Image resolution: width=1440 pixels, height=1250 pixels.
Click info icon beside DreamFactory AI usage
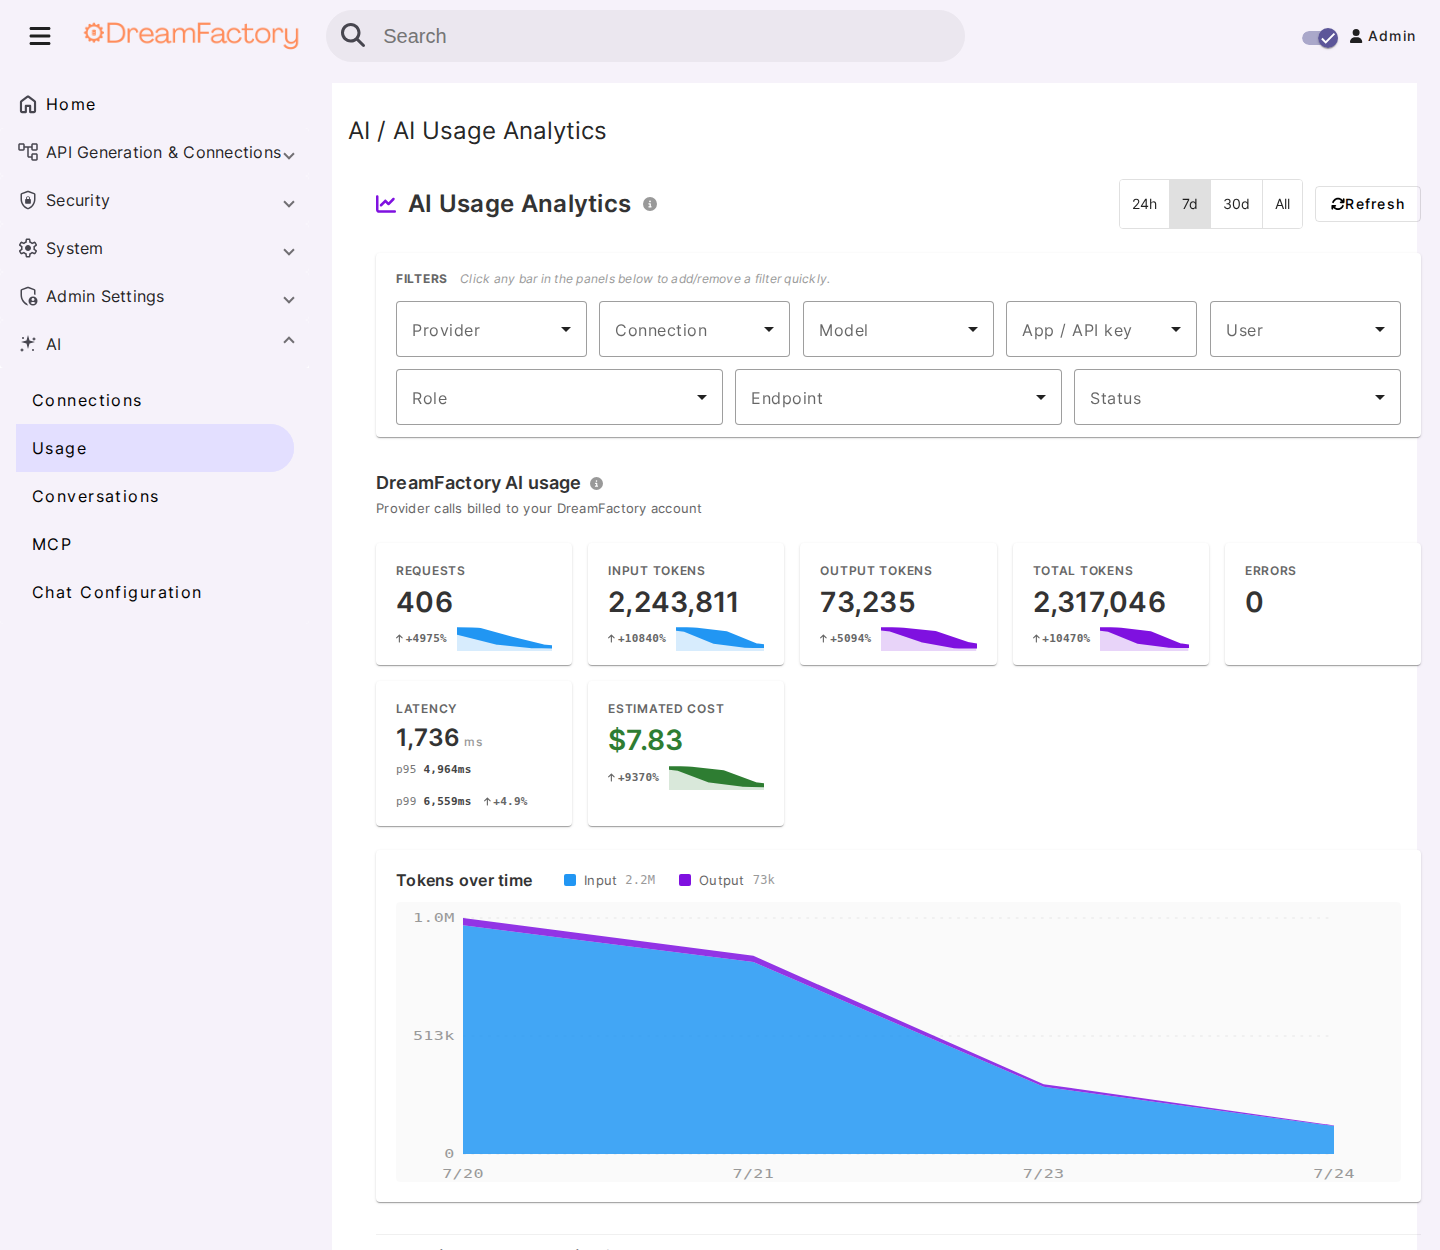596,483
